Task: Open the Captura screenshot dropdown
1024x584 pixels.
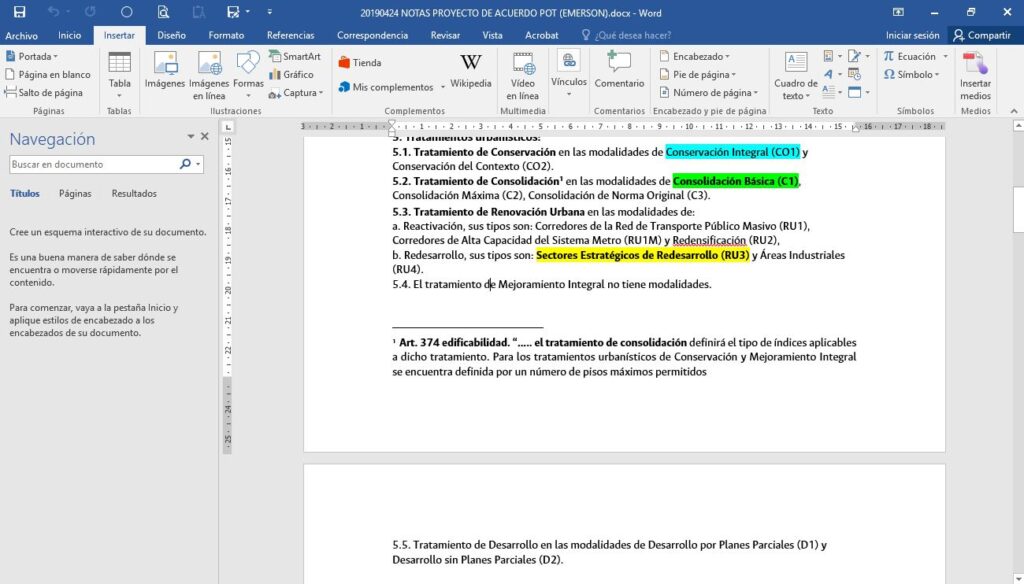Action: coord(296,93)
